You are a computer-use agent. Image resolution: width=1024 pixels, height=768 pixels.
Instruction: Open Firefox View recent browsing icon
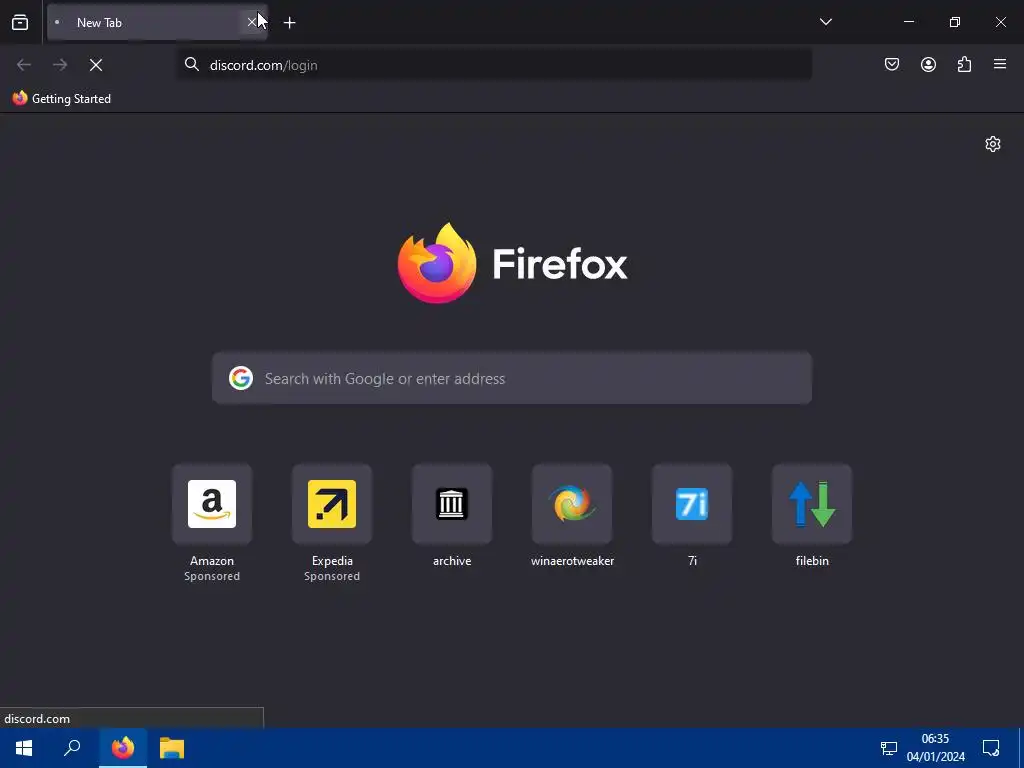tap(20, 22)
